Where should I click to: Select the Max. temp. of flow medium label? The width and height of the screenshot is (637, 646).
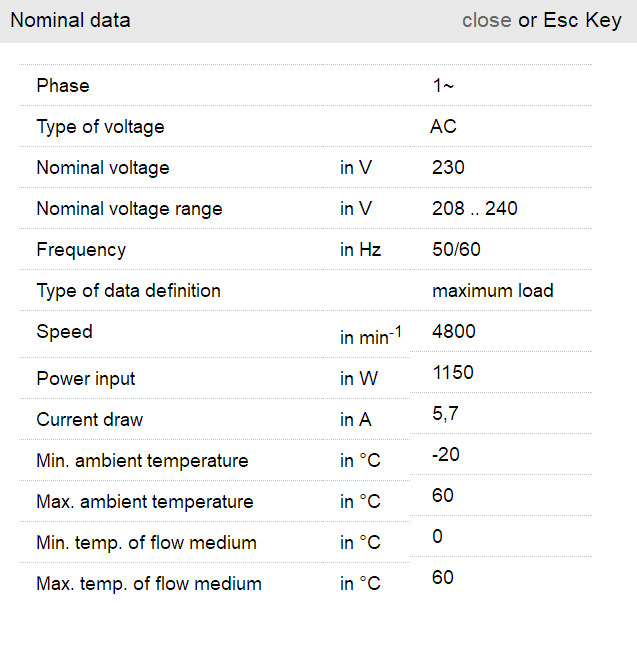coord(148,584)
